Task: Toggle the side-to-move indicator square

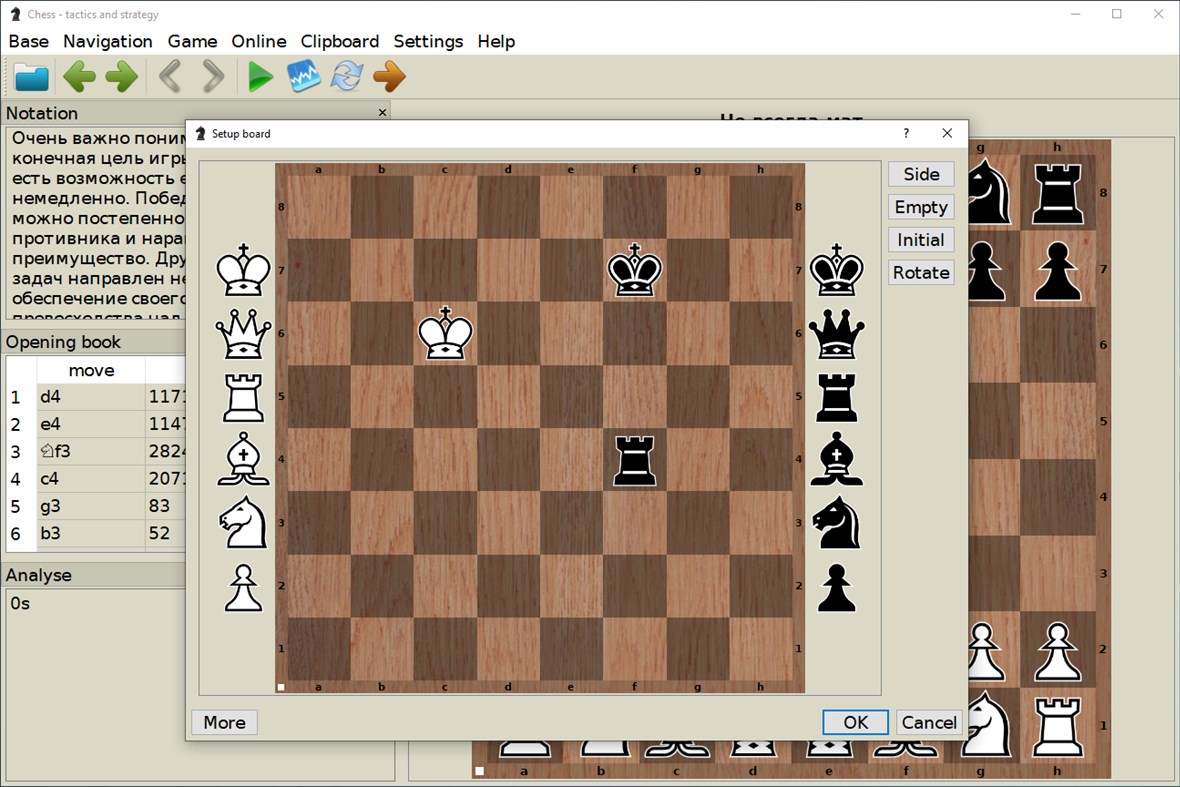Action: click(x=281, y=686)
